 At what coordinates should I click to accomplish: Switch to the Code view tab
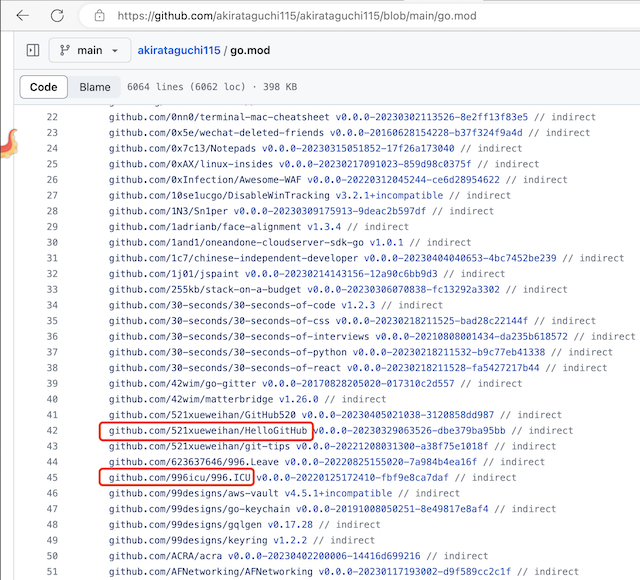coord(43,87)
